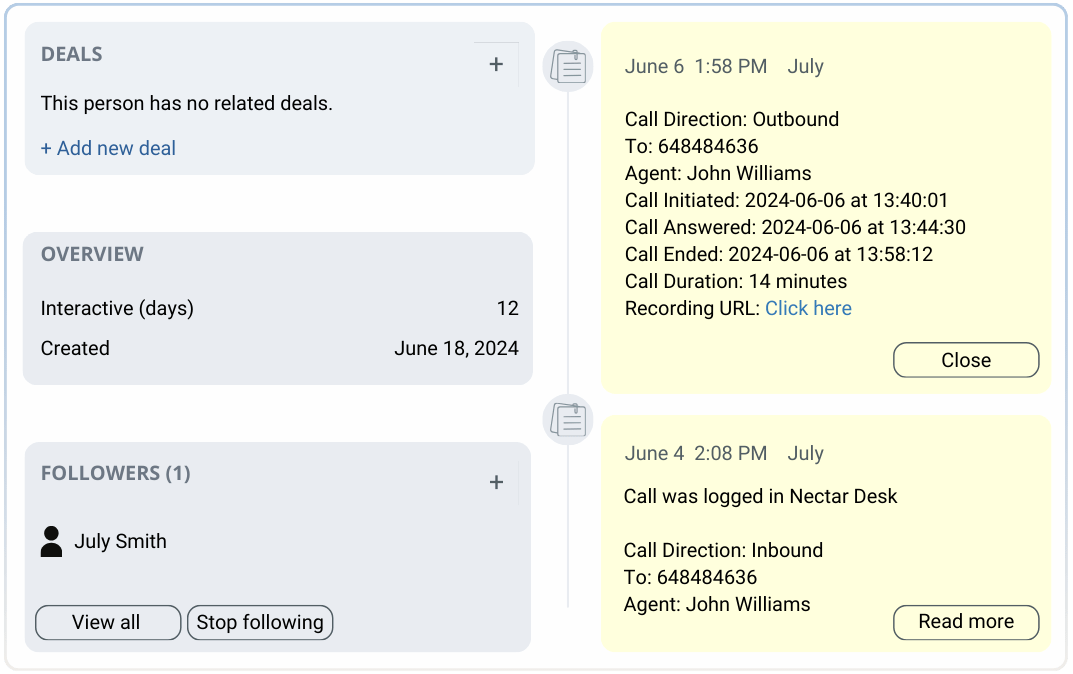Select the note icon beside June 6 entry
Viewport: 1073px width, 674px height.
click(568, 66)
